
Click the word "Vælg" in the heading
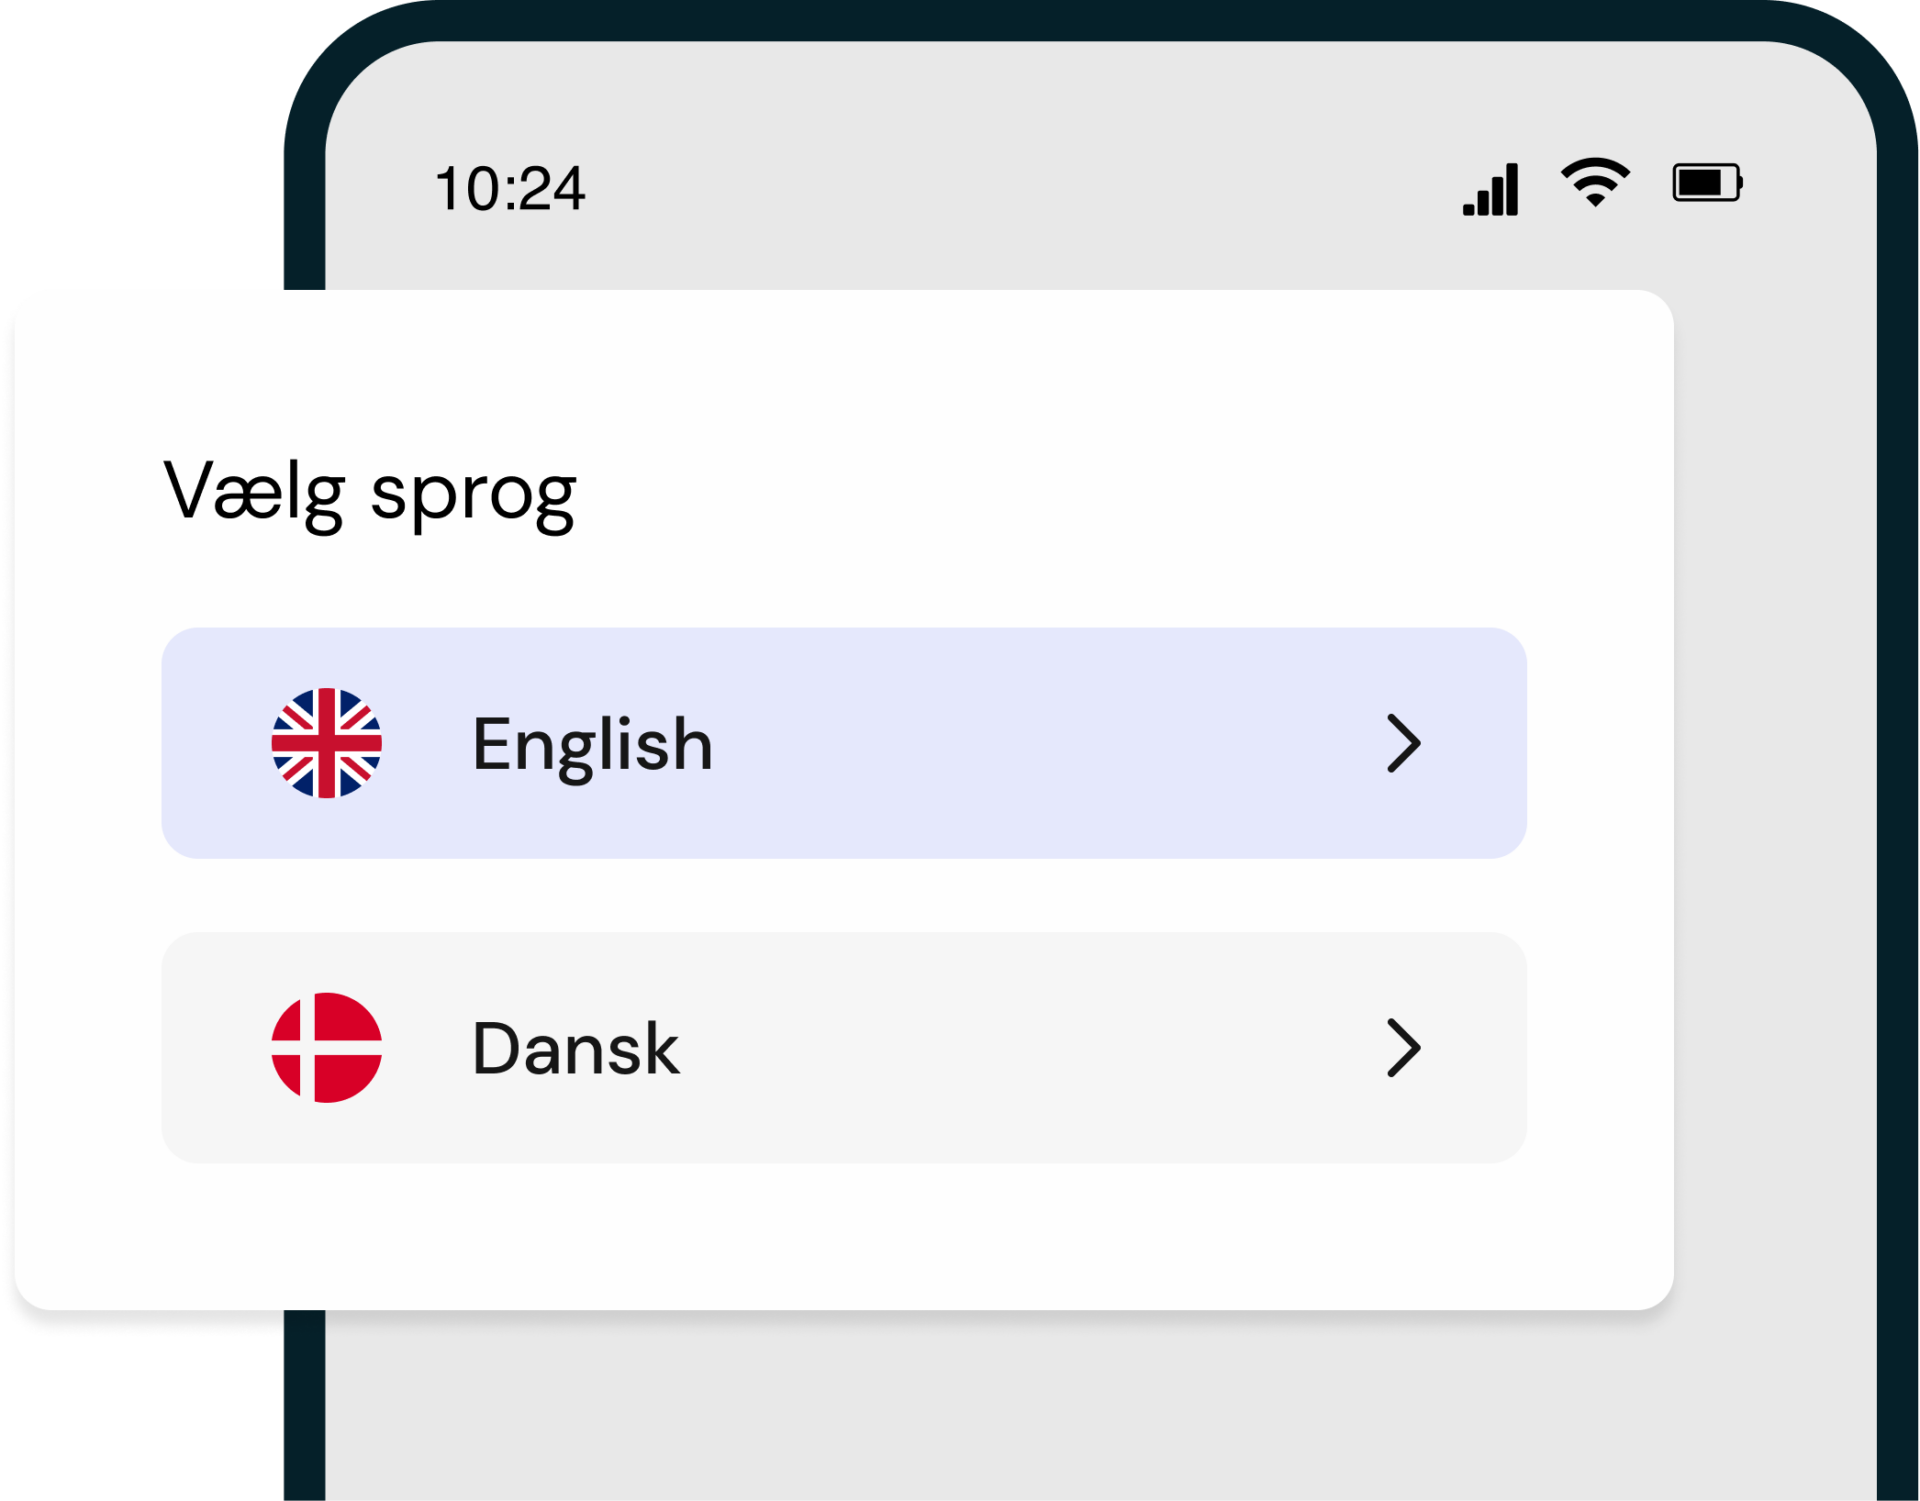coord(254,492)
